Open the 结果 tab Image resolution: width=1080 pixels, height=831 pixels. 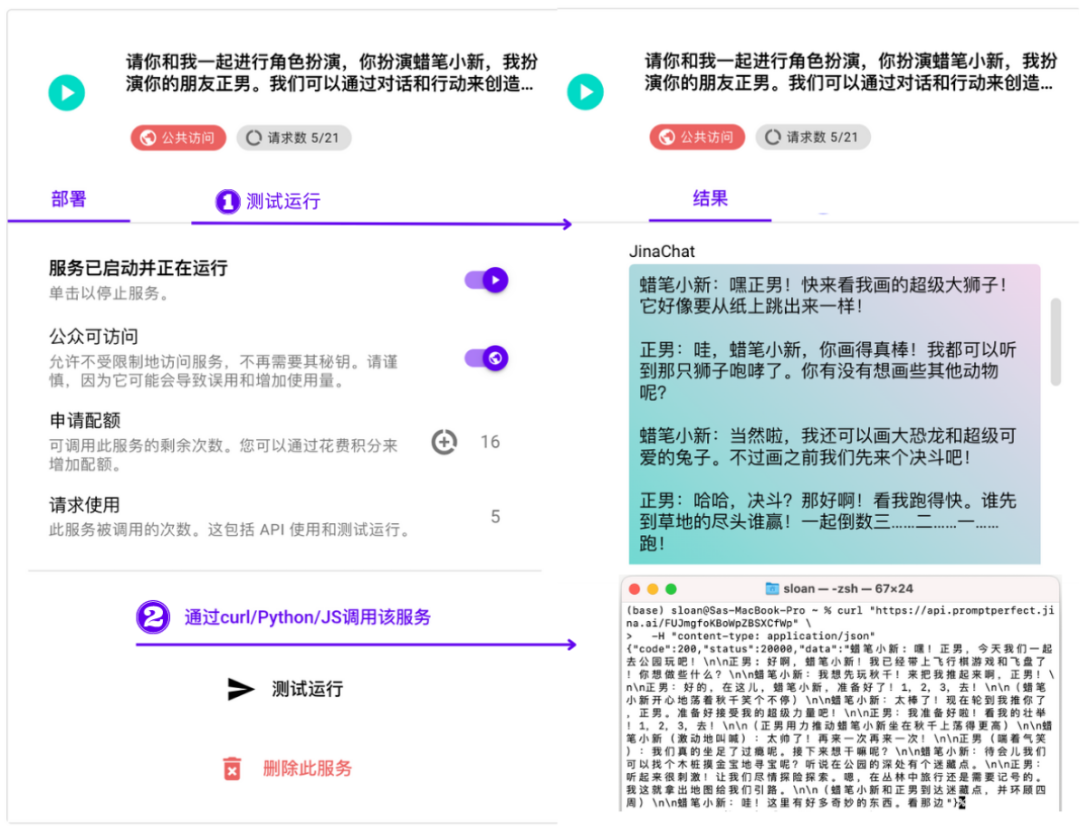[x=710, y=199]
